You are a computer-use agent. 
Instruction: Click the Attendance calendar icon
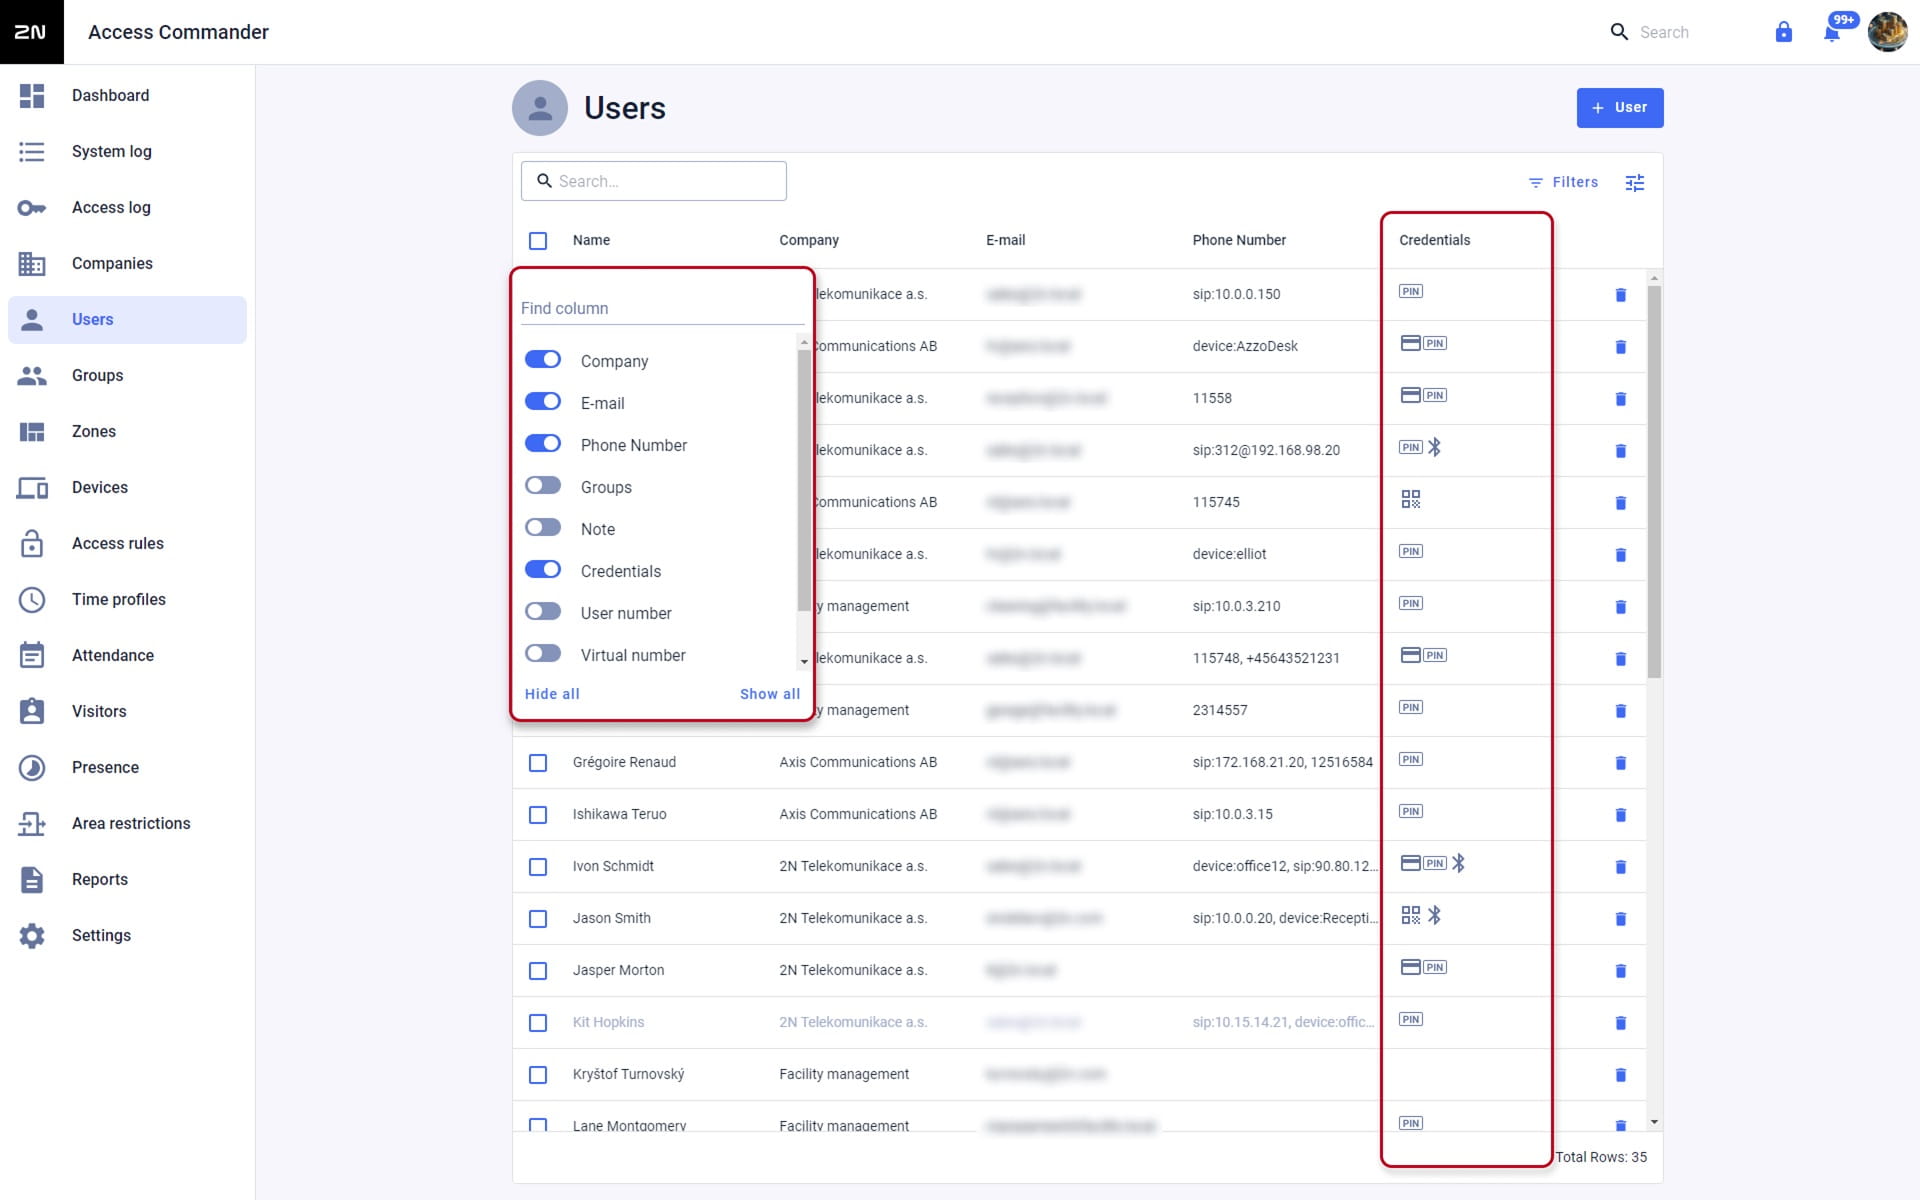click(x=32, y=656)
